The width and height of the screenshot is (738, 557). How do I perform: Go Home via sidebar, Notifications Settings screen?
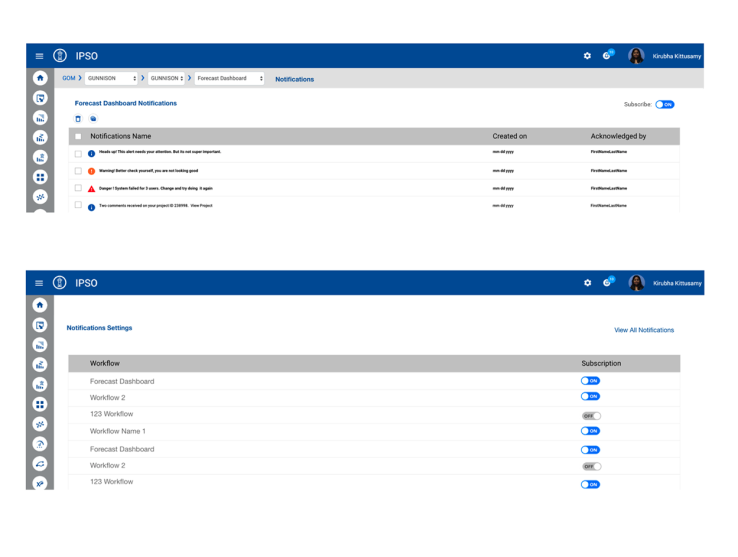pos(40,305)
